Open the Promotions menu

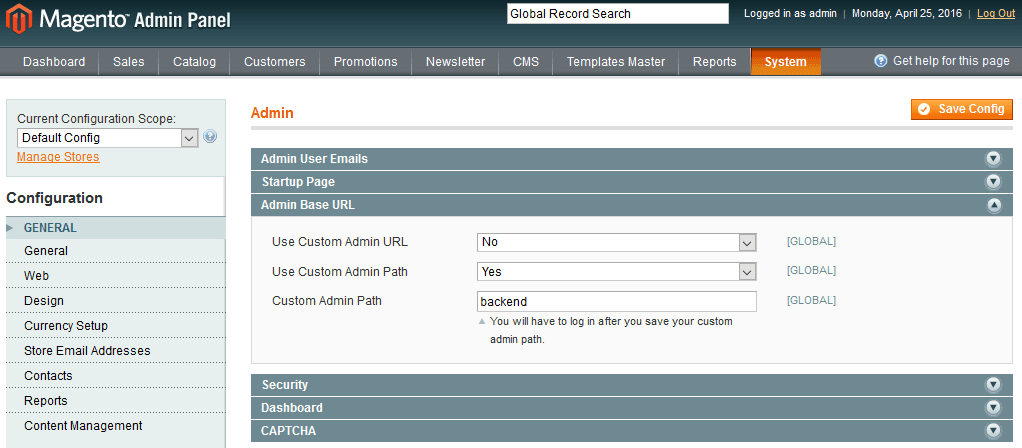[366, 62]
